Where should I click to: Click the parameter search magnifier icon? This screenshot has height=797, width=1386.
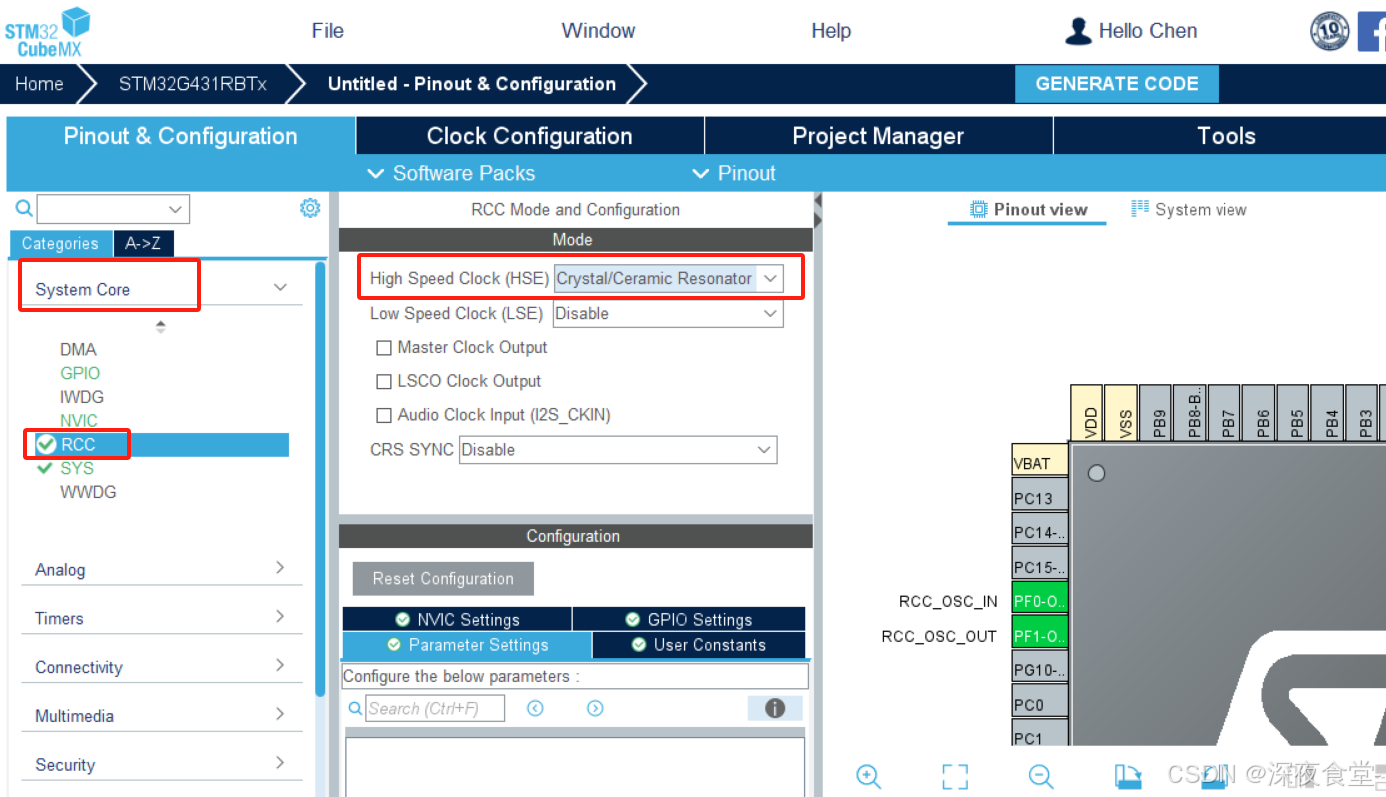(355, 708)
